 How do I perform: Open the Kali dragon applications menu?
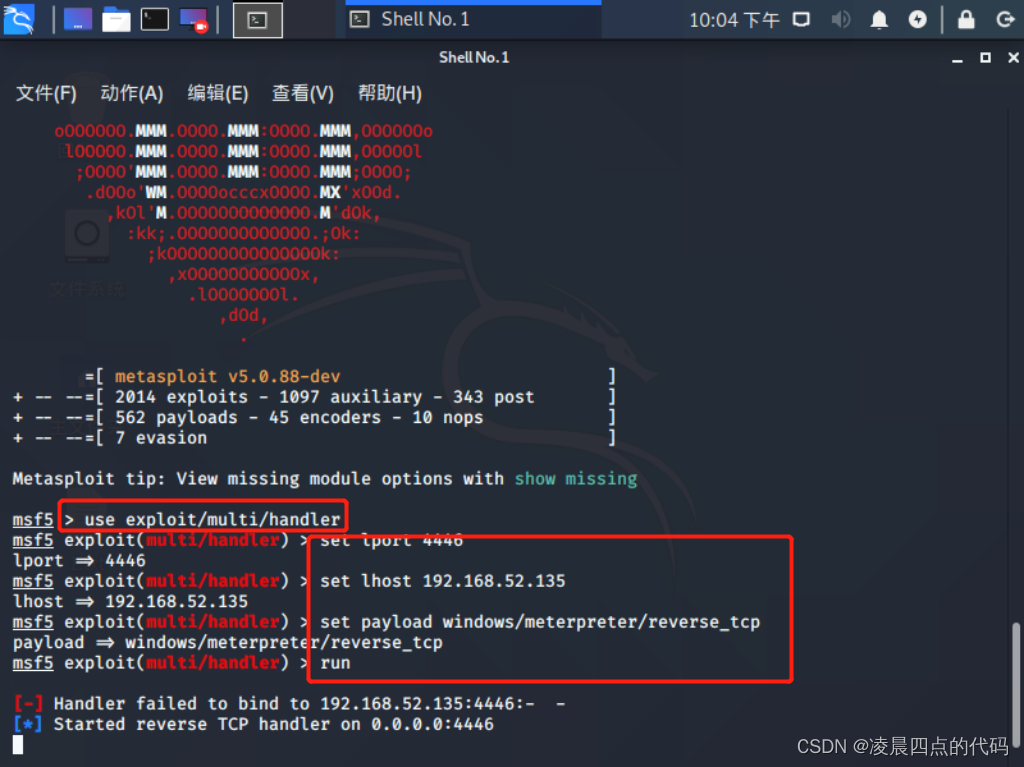19,20
